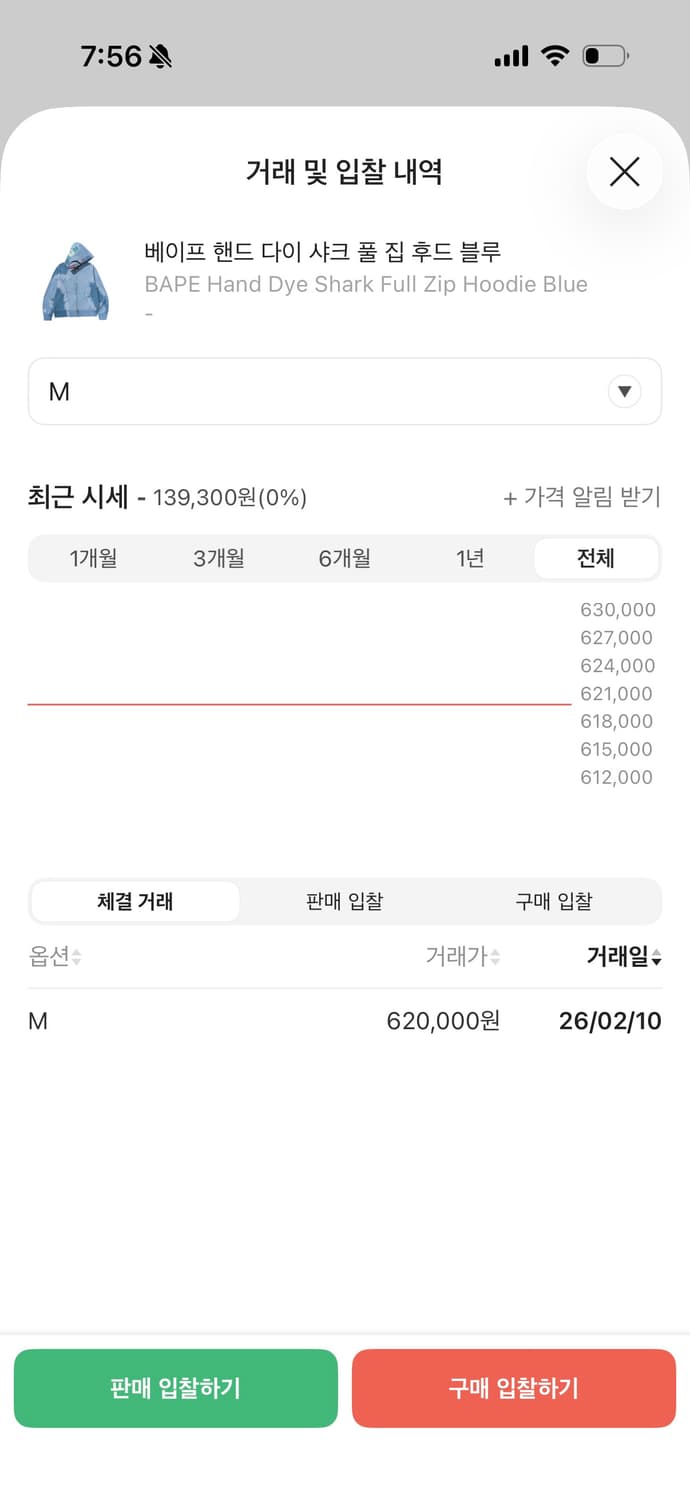This screenshot has width=690, height=1500.
Task: Tap the green 판매 입찰하기 button
Action: [176, 1388]
